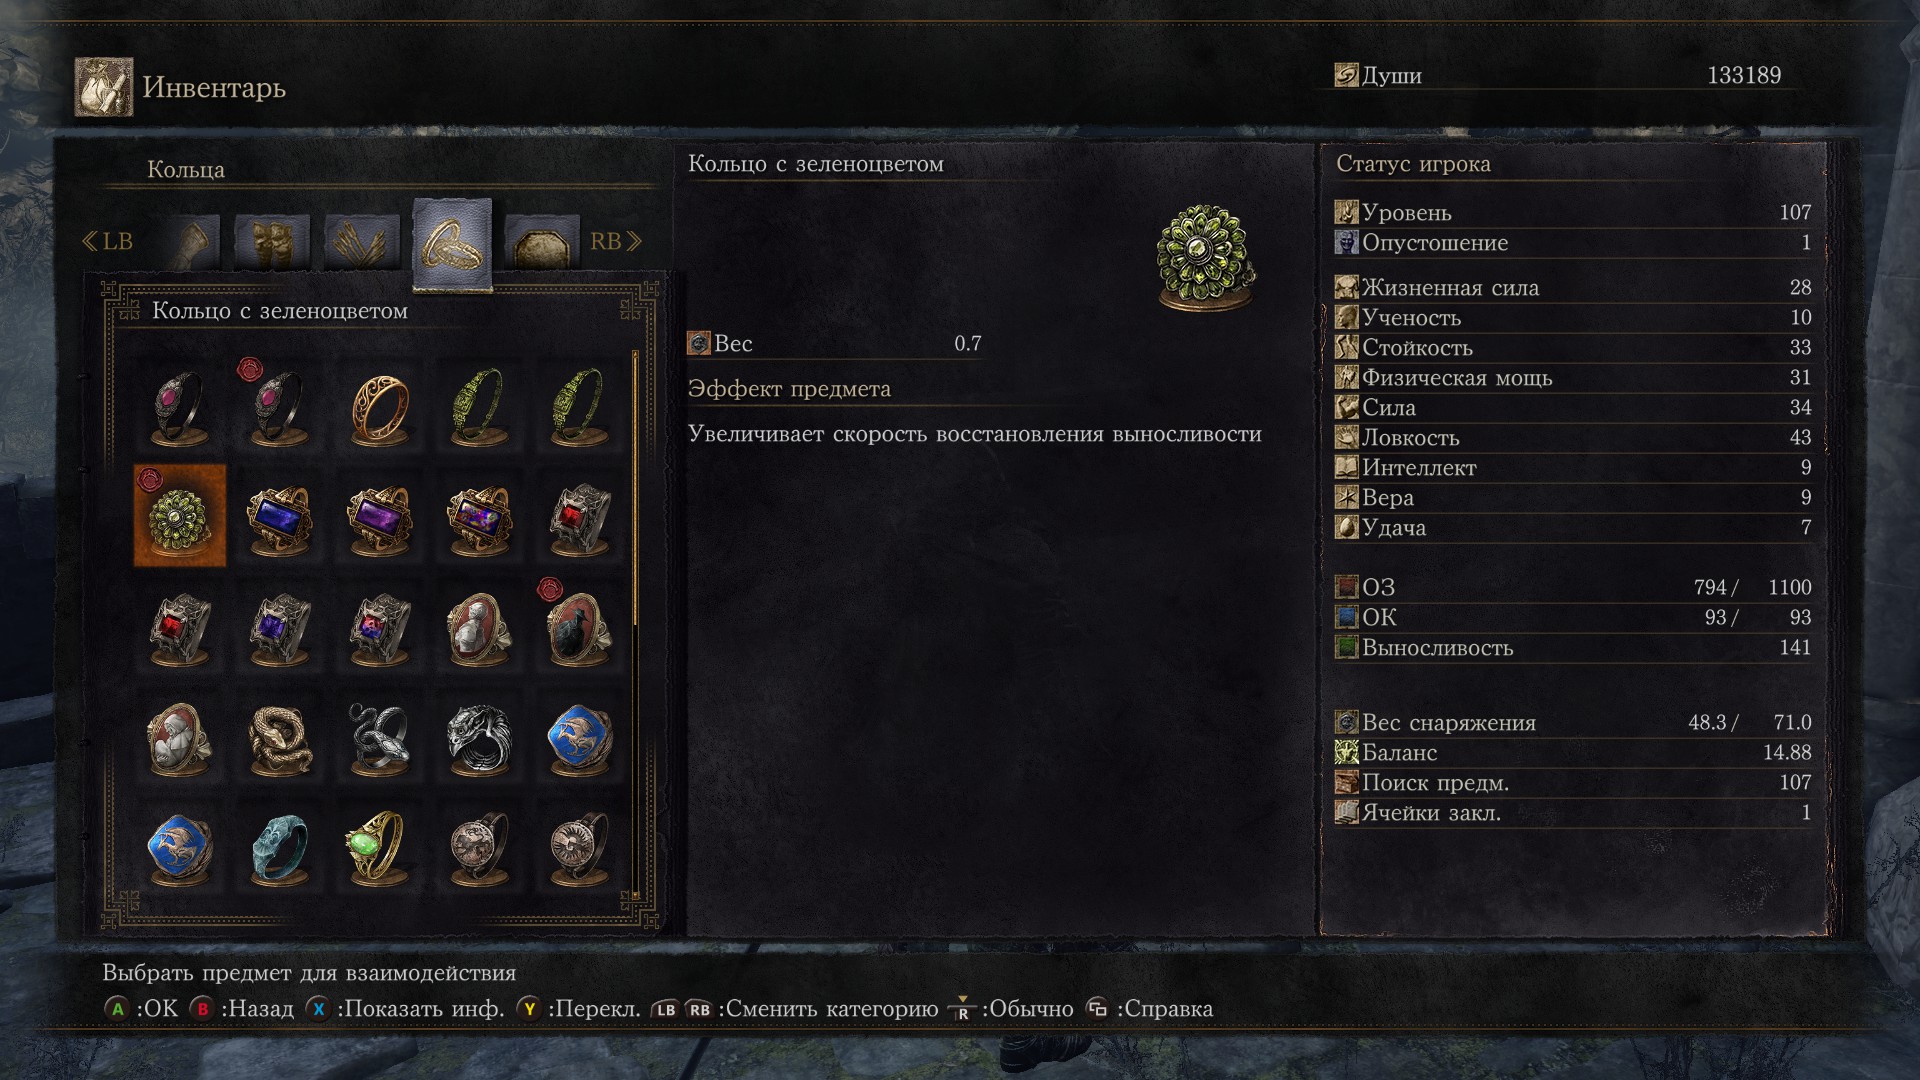Click the A :OK prompt
The width and height of the screenshot is (1920, 1080).
tap(141, 1008)
